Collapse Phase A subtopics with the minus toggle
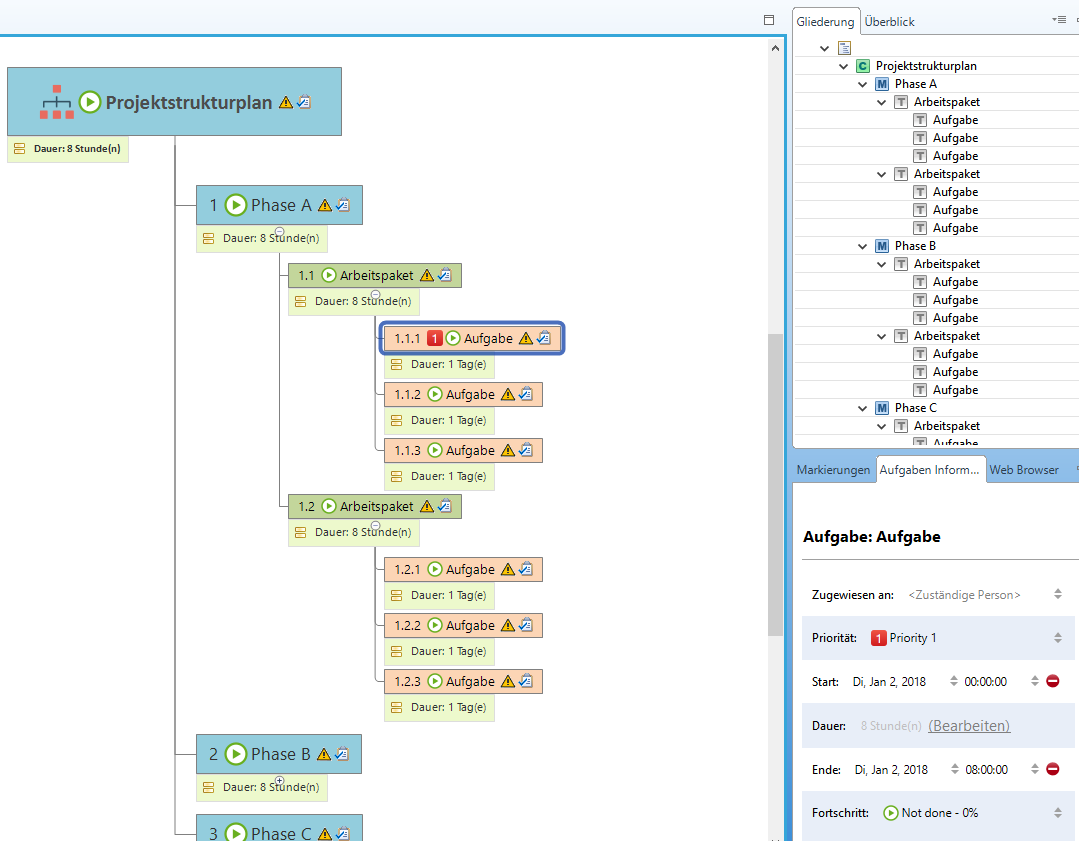Image resolution: width=1079 pixels, height=841 pixels. click(279, 231)
